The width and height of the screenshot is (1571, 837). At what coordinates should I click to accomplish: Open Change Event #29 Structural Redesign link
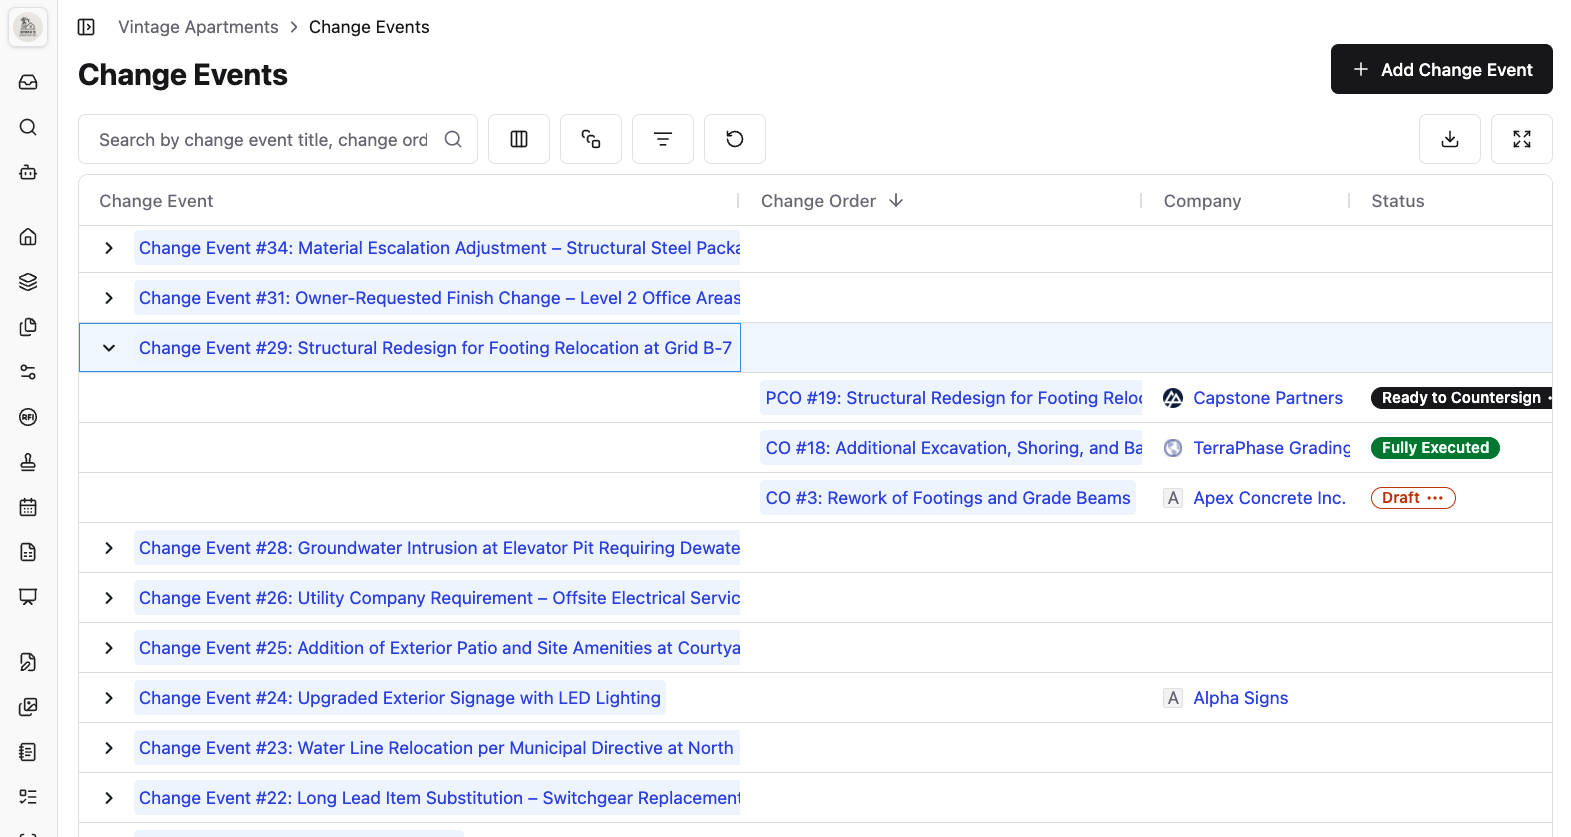tap(435, 348)
